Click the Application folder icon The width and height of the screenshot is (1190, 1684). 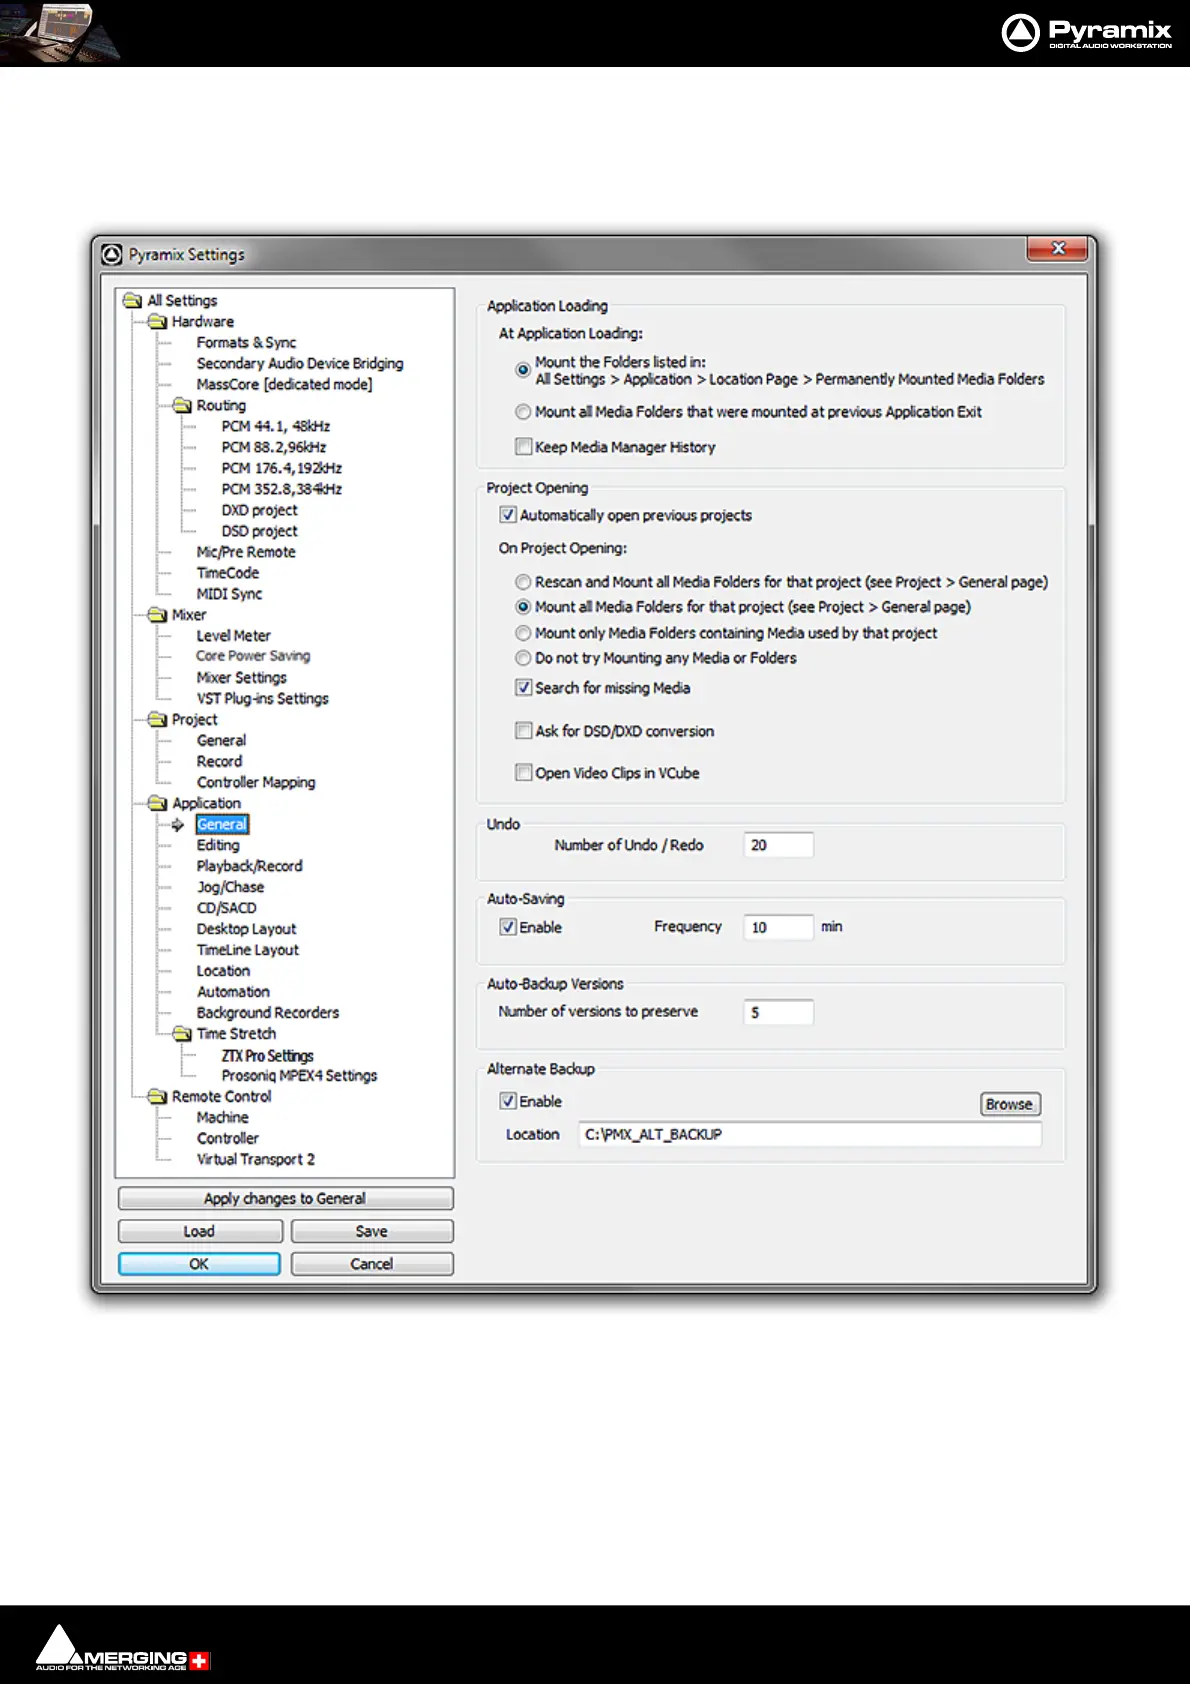tap(157, 803)
